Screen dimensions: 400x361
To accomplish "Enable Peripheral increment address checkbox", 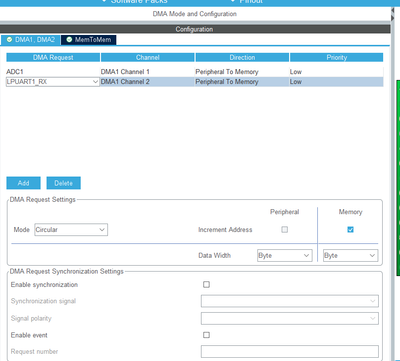I will click(x=284, y=230).
